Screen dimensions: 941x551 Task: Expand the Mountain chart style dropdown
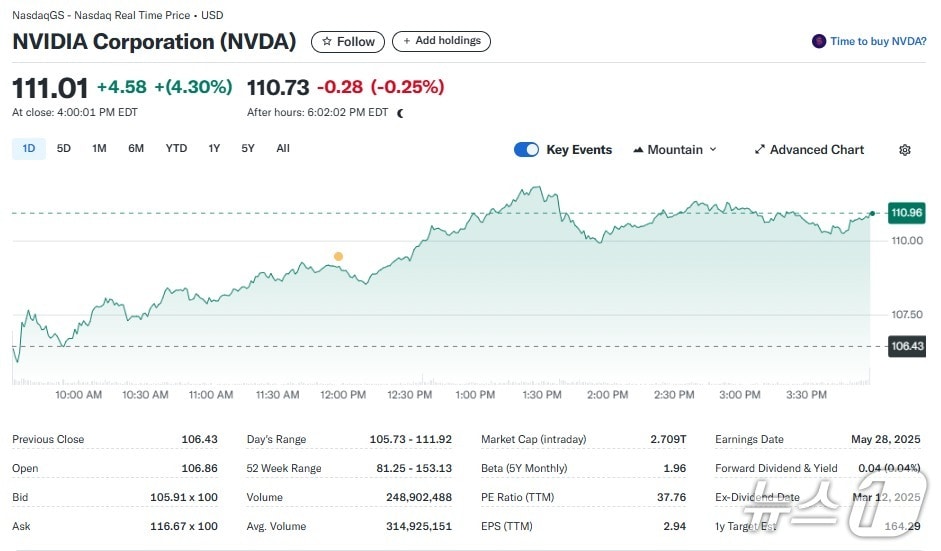click(712, 150)
